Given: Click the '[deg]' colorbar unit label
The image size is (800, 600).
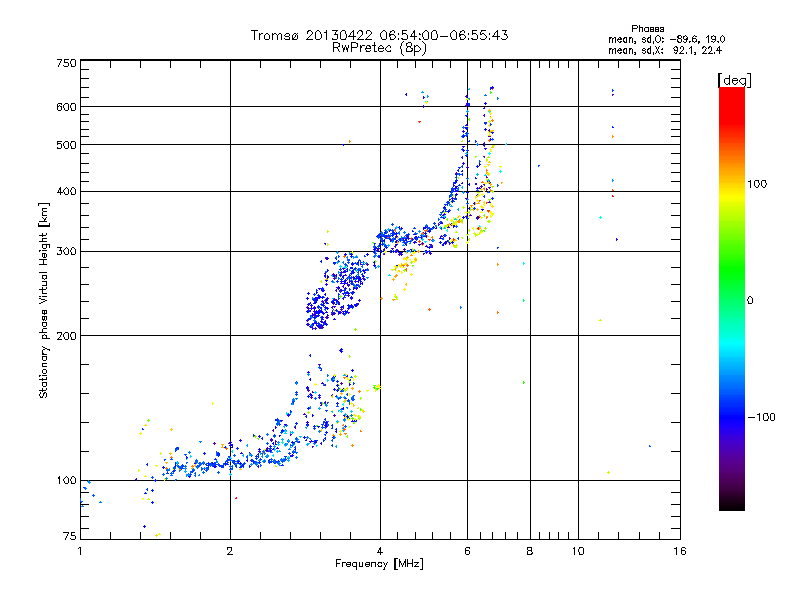Looking at the screenshot, I should point(734,80).
